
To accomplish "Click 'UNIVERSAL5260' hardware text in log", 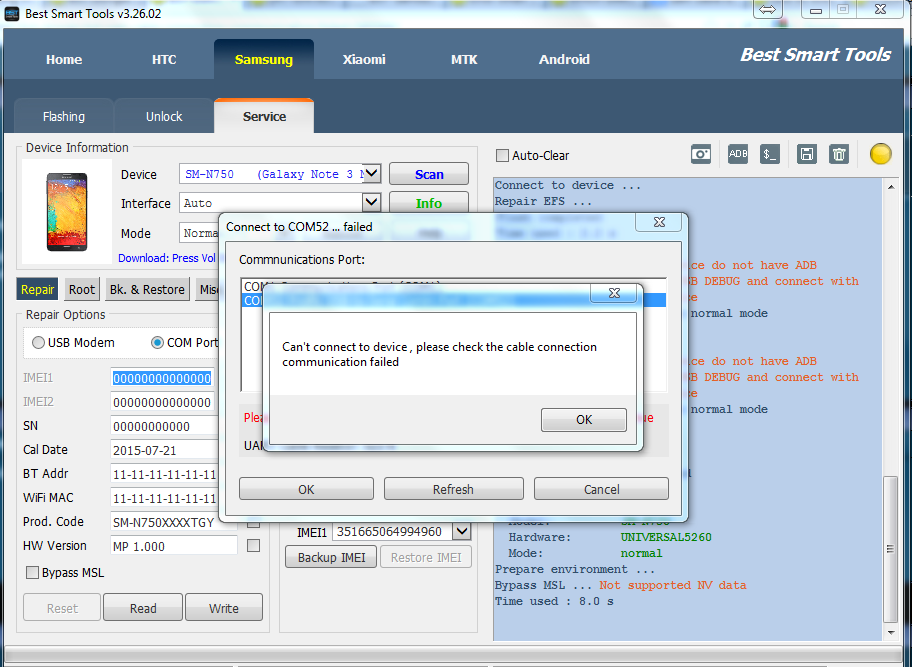I will (666, 537).
